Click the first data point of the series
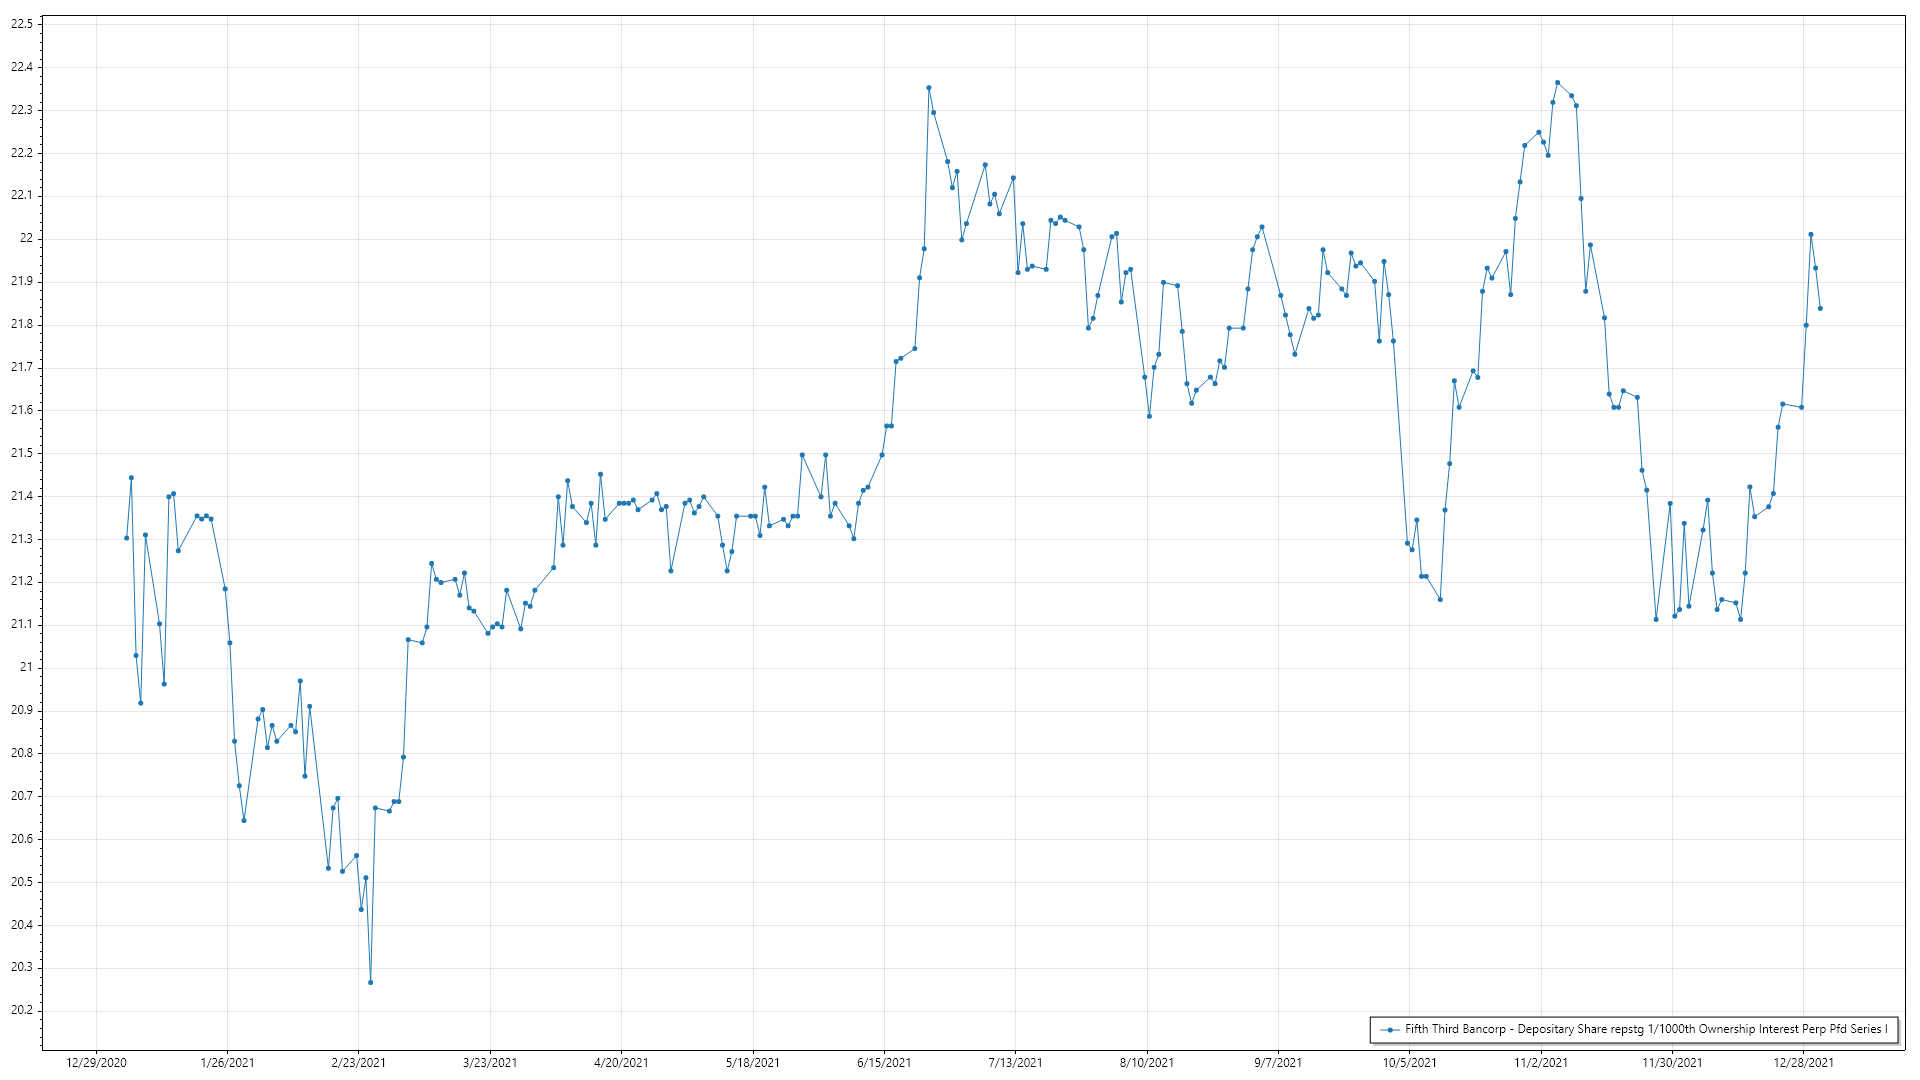The image size is (1920, 1080). point(126,538)
